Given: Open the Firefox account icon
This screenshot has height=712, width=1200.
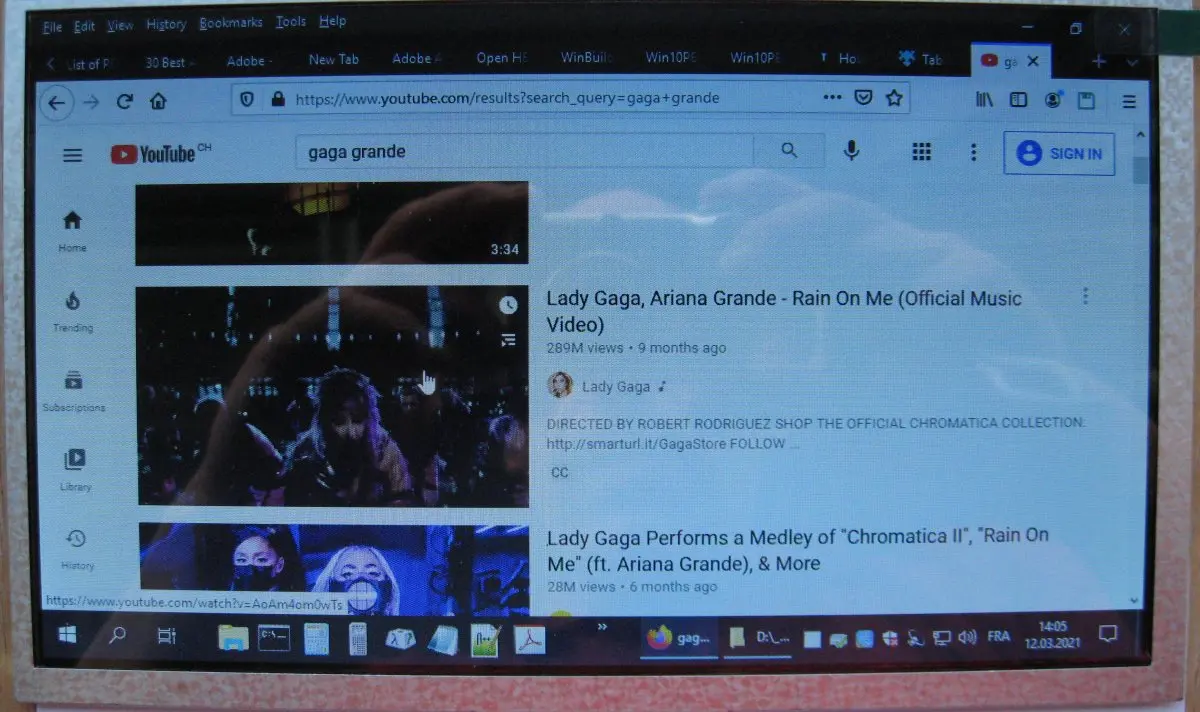Looking at the screenshot, I should 1053,100.
